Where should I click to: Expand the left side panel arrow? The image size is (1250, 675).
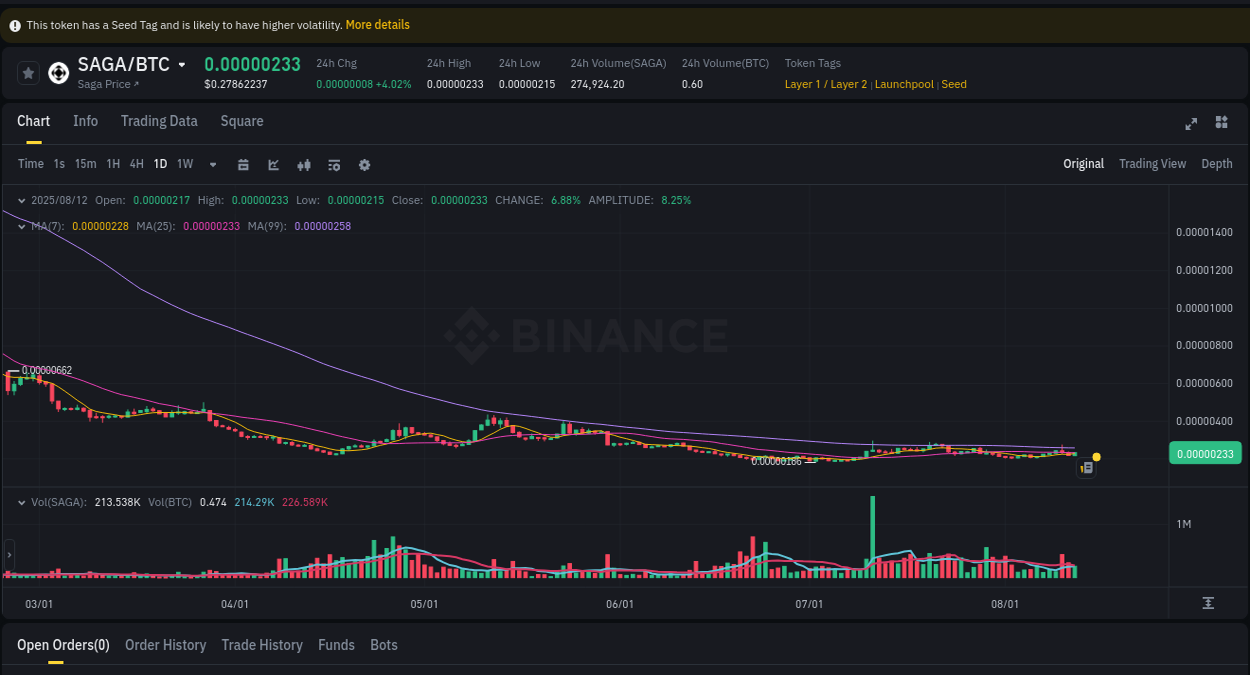pos(9,554)
